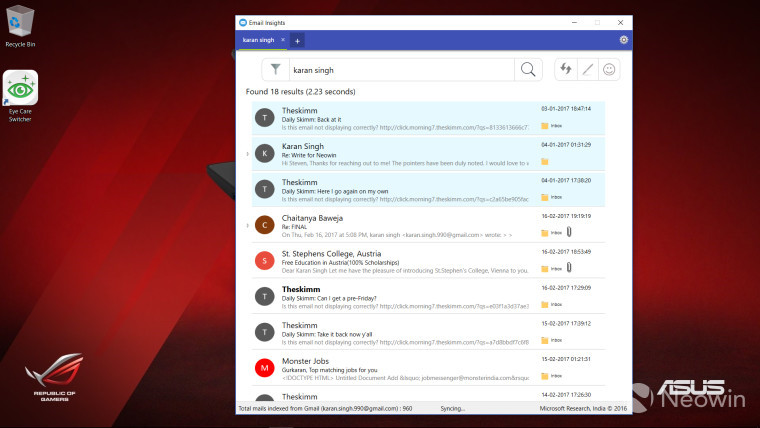Click the sync arrows icon
Screen dimensions: 760x428
[566, 69]
